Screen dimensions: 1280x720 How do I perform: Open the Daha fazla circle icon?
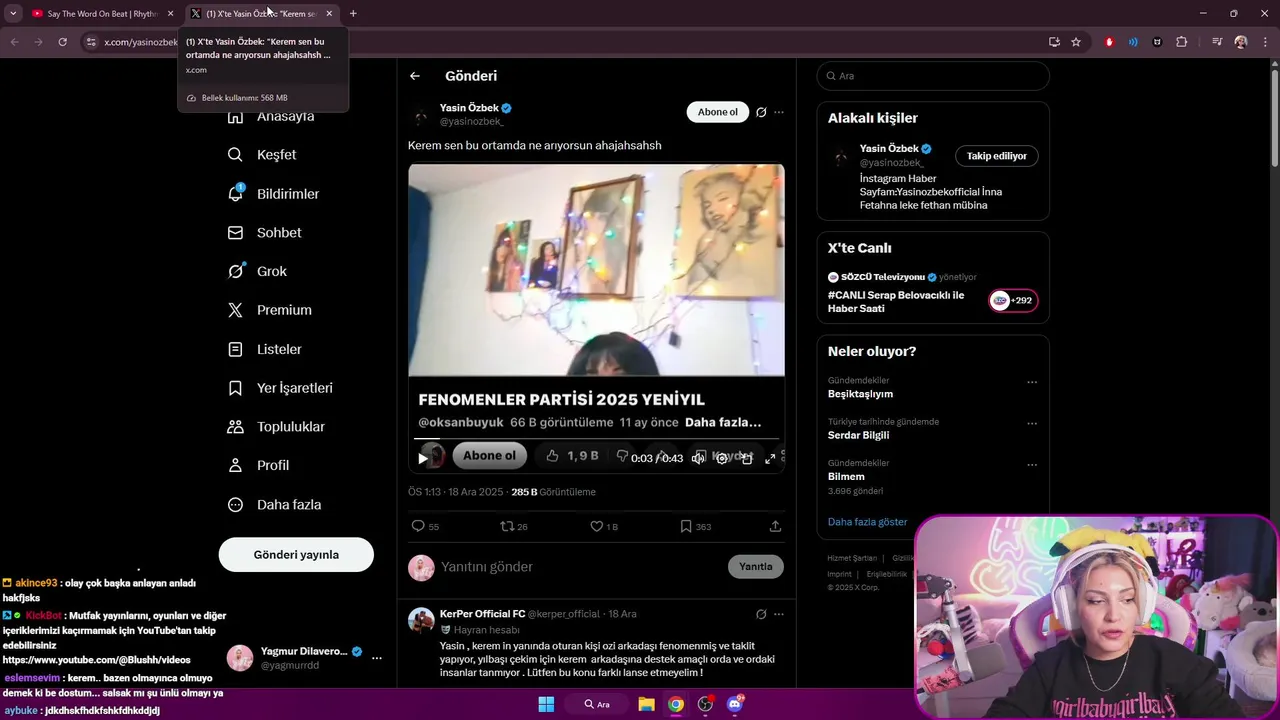click(x=235, y=505)
